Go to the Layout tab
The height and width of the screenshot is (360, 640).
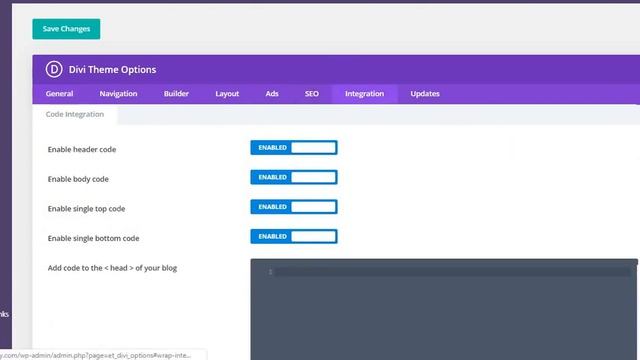pyautogui.click(x=227, y=94)
